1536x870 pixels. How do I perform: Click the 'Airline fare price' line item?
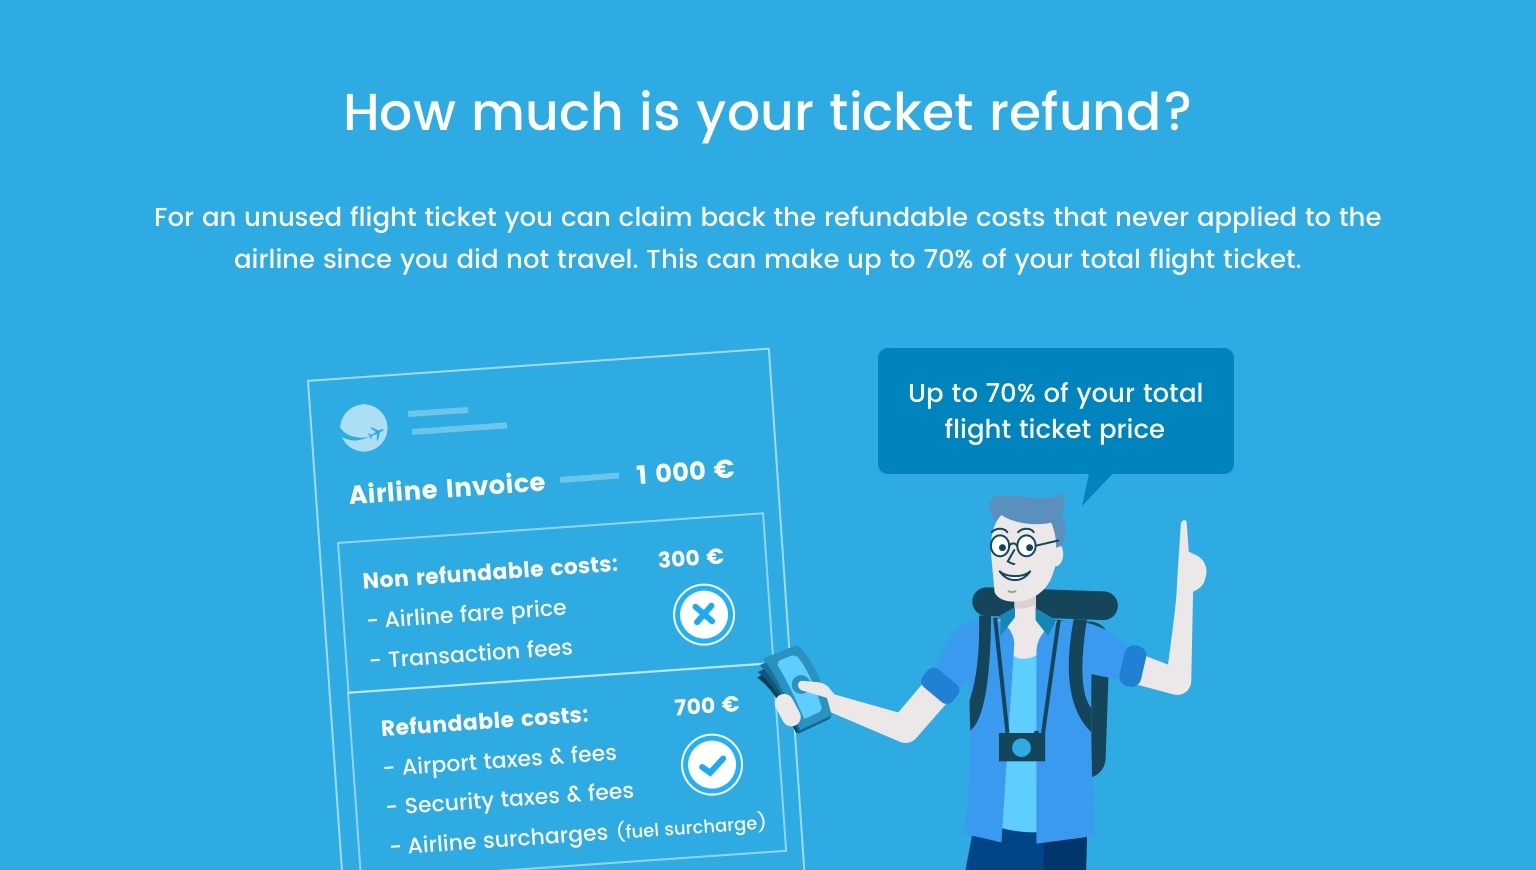tap(467, 614)
